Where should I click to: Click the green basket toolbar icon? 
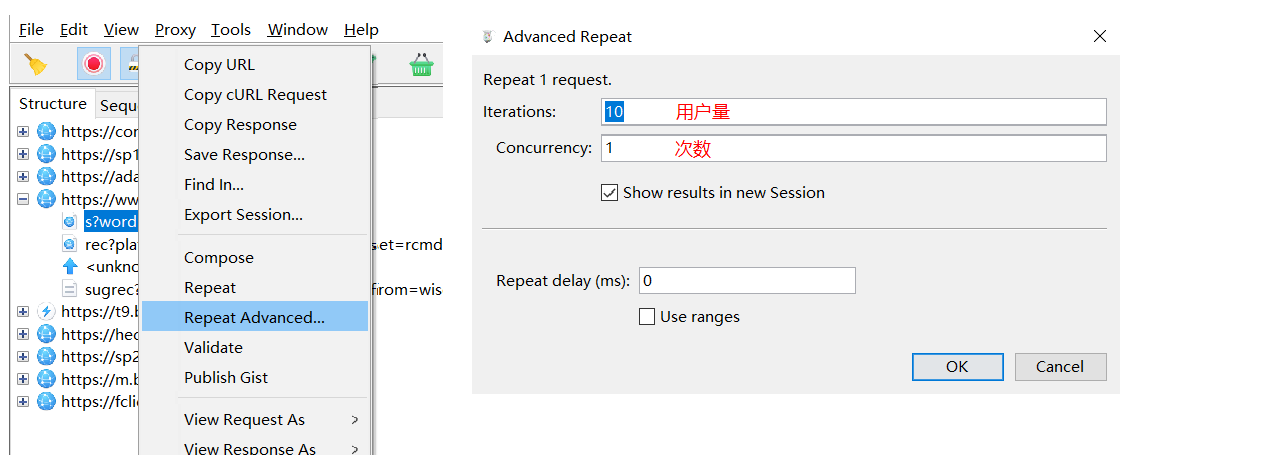point(421,66)
